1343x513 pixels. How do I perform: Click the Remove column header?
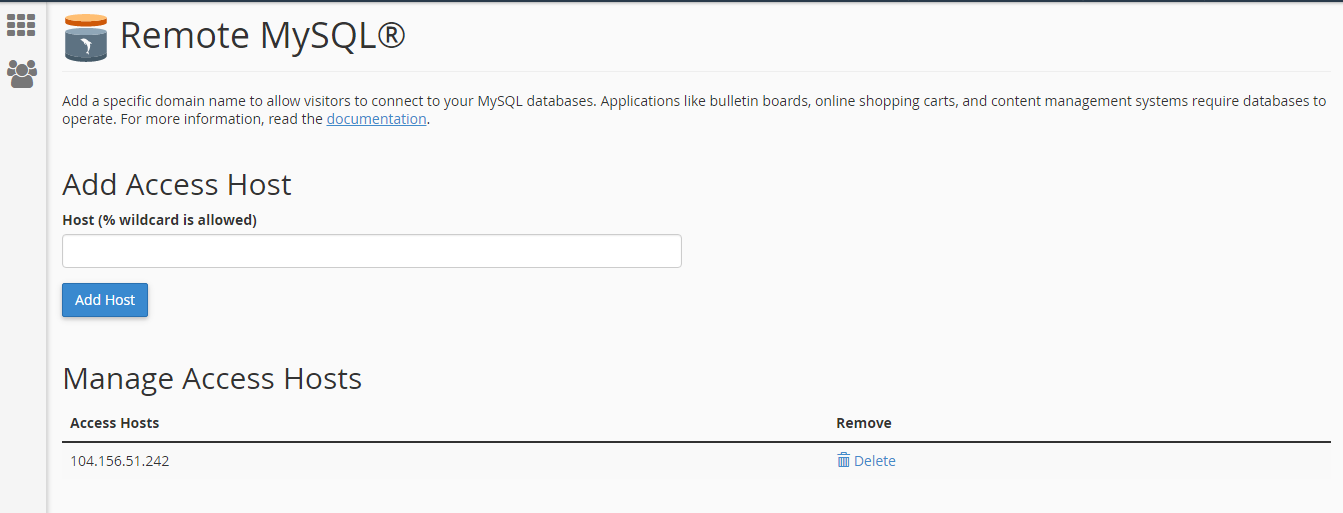click(863, 423)
